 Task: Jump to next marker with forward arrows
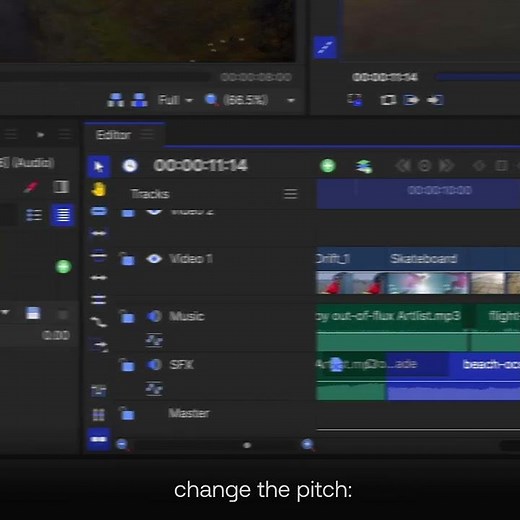[x=447, y=166]
